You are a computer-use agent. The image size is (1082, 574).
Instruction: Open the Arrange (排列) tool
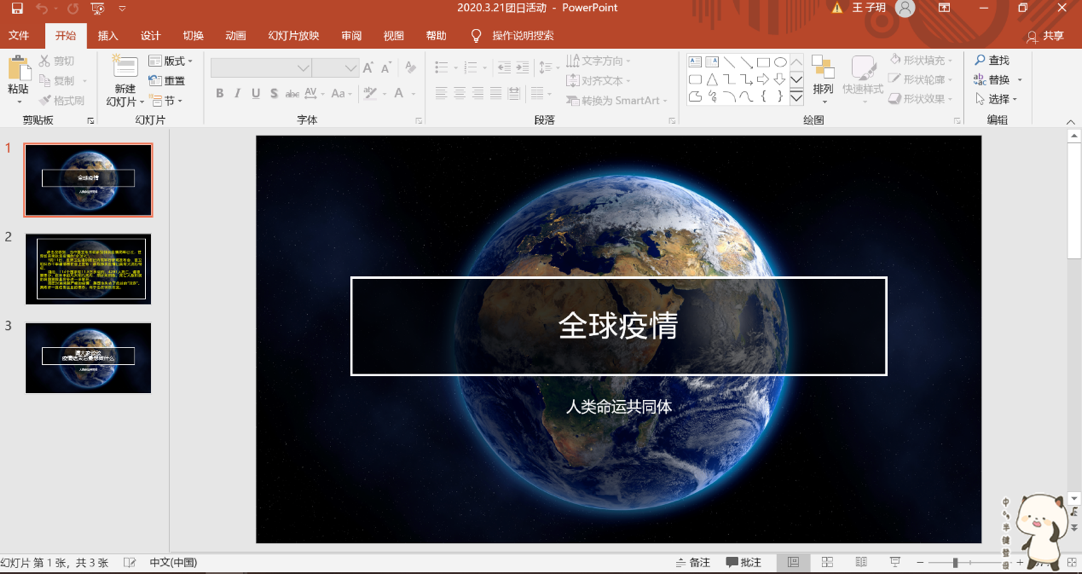tap(822, 77)
